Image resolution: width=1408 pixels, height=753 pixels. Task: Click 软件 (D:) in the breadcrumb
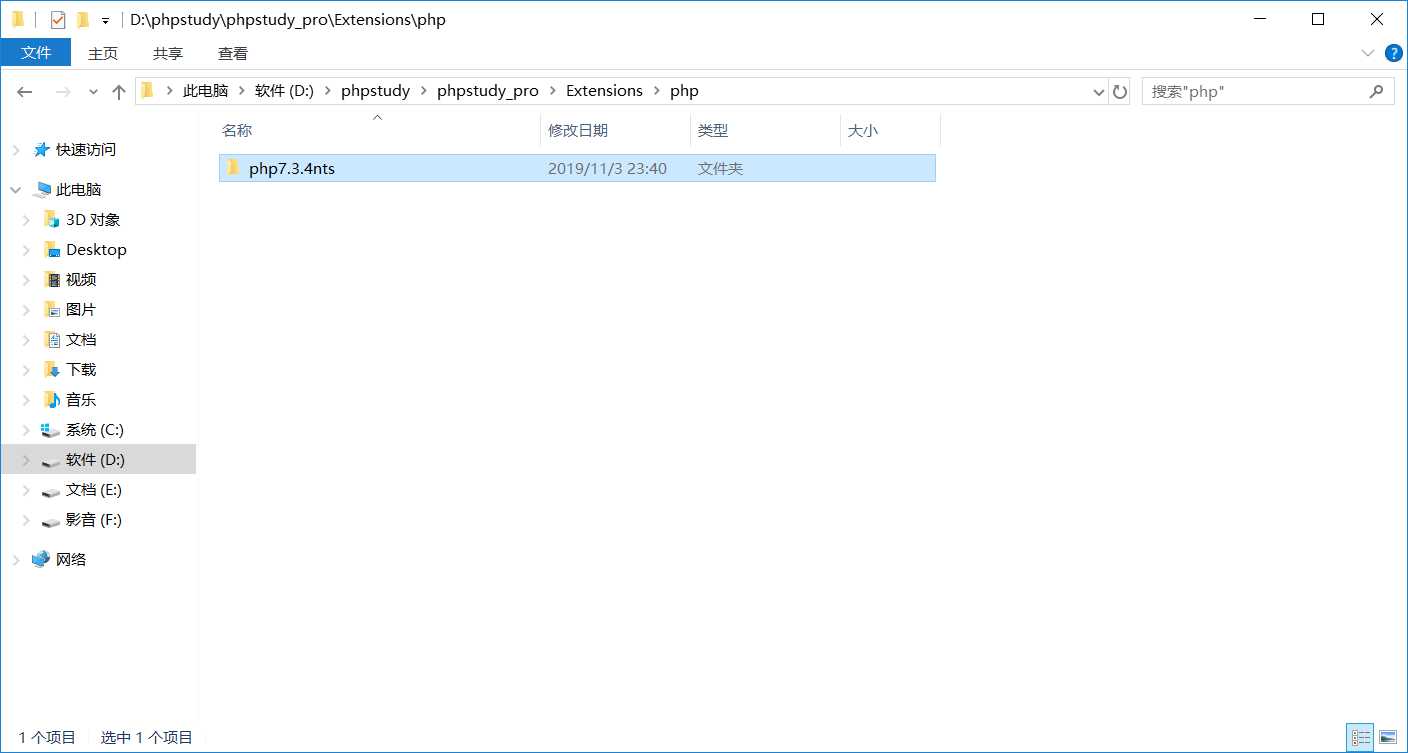(x=284, y=91)
